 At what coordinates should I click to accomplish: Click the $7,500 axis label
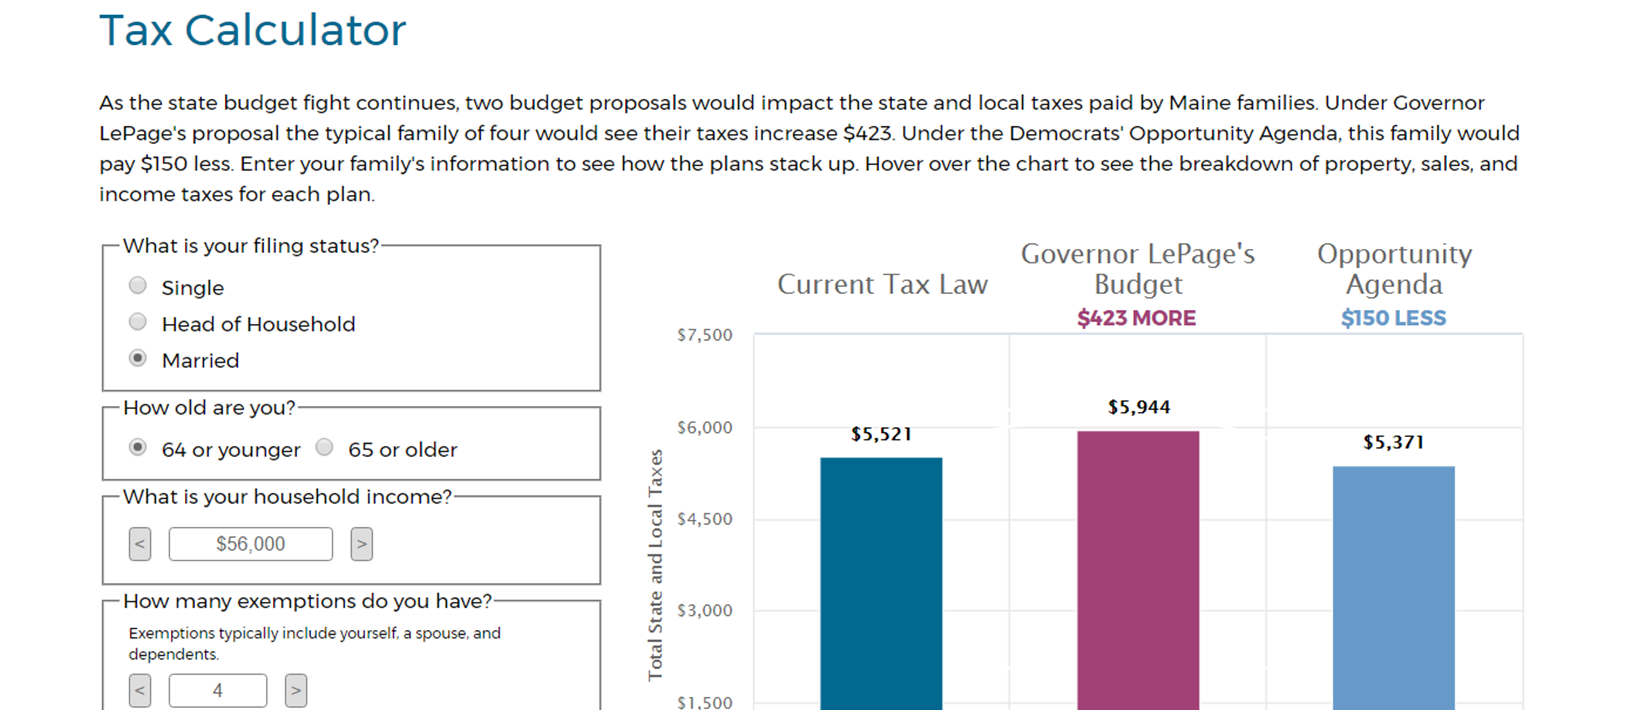tap(705, 335)
